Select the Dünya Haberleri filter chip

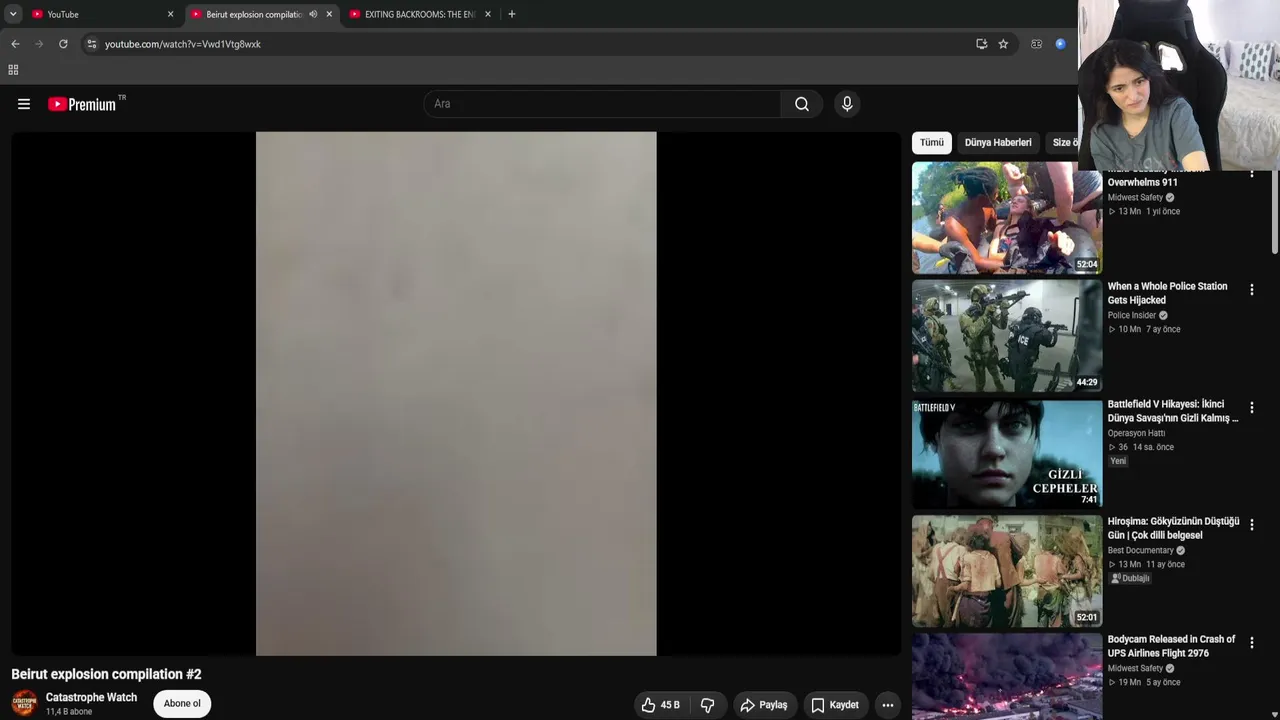point(998,143)
